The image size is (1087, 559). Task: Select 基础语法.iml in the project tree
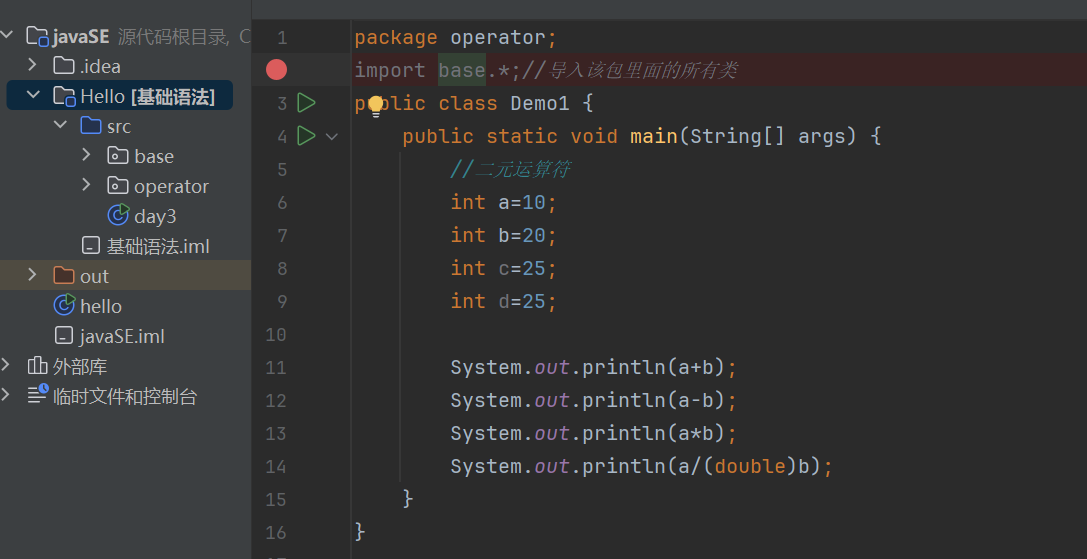[x=158, y=246]
